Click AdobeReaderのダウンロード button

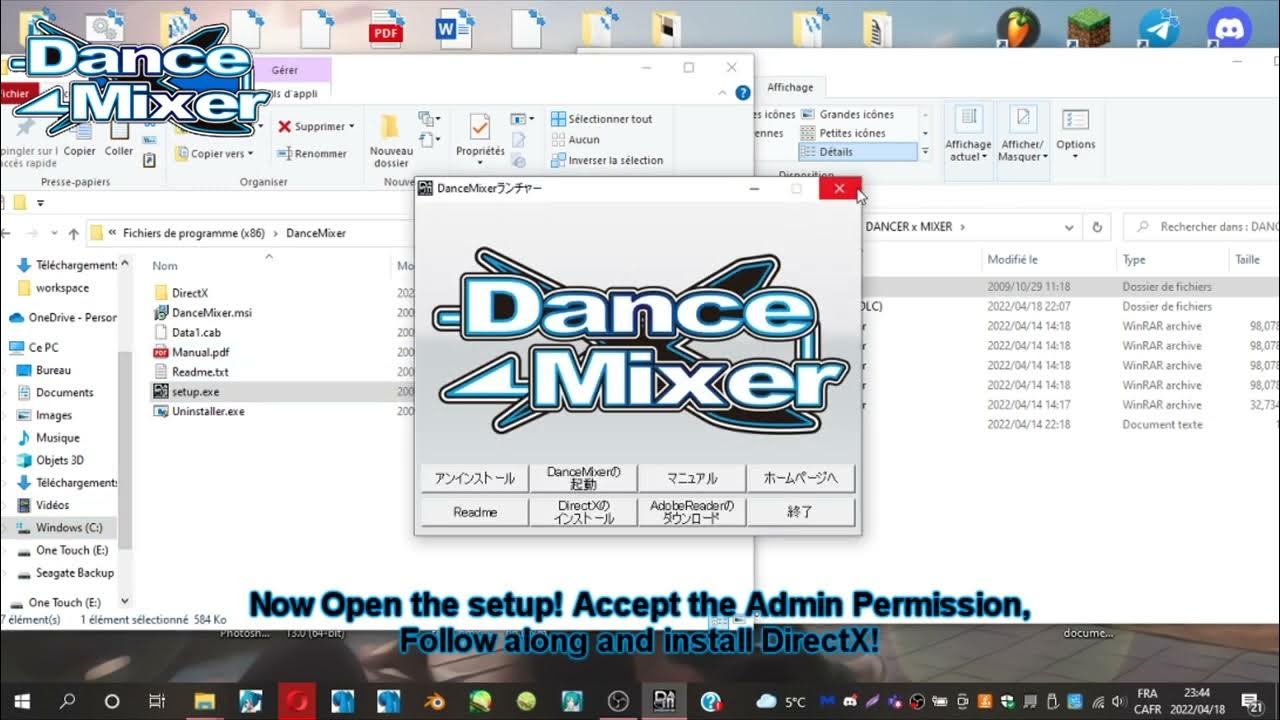coord(692,512)
